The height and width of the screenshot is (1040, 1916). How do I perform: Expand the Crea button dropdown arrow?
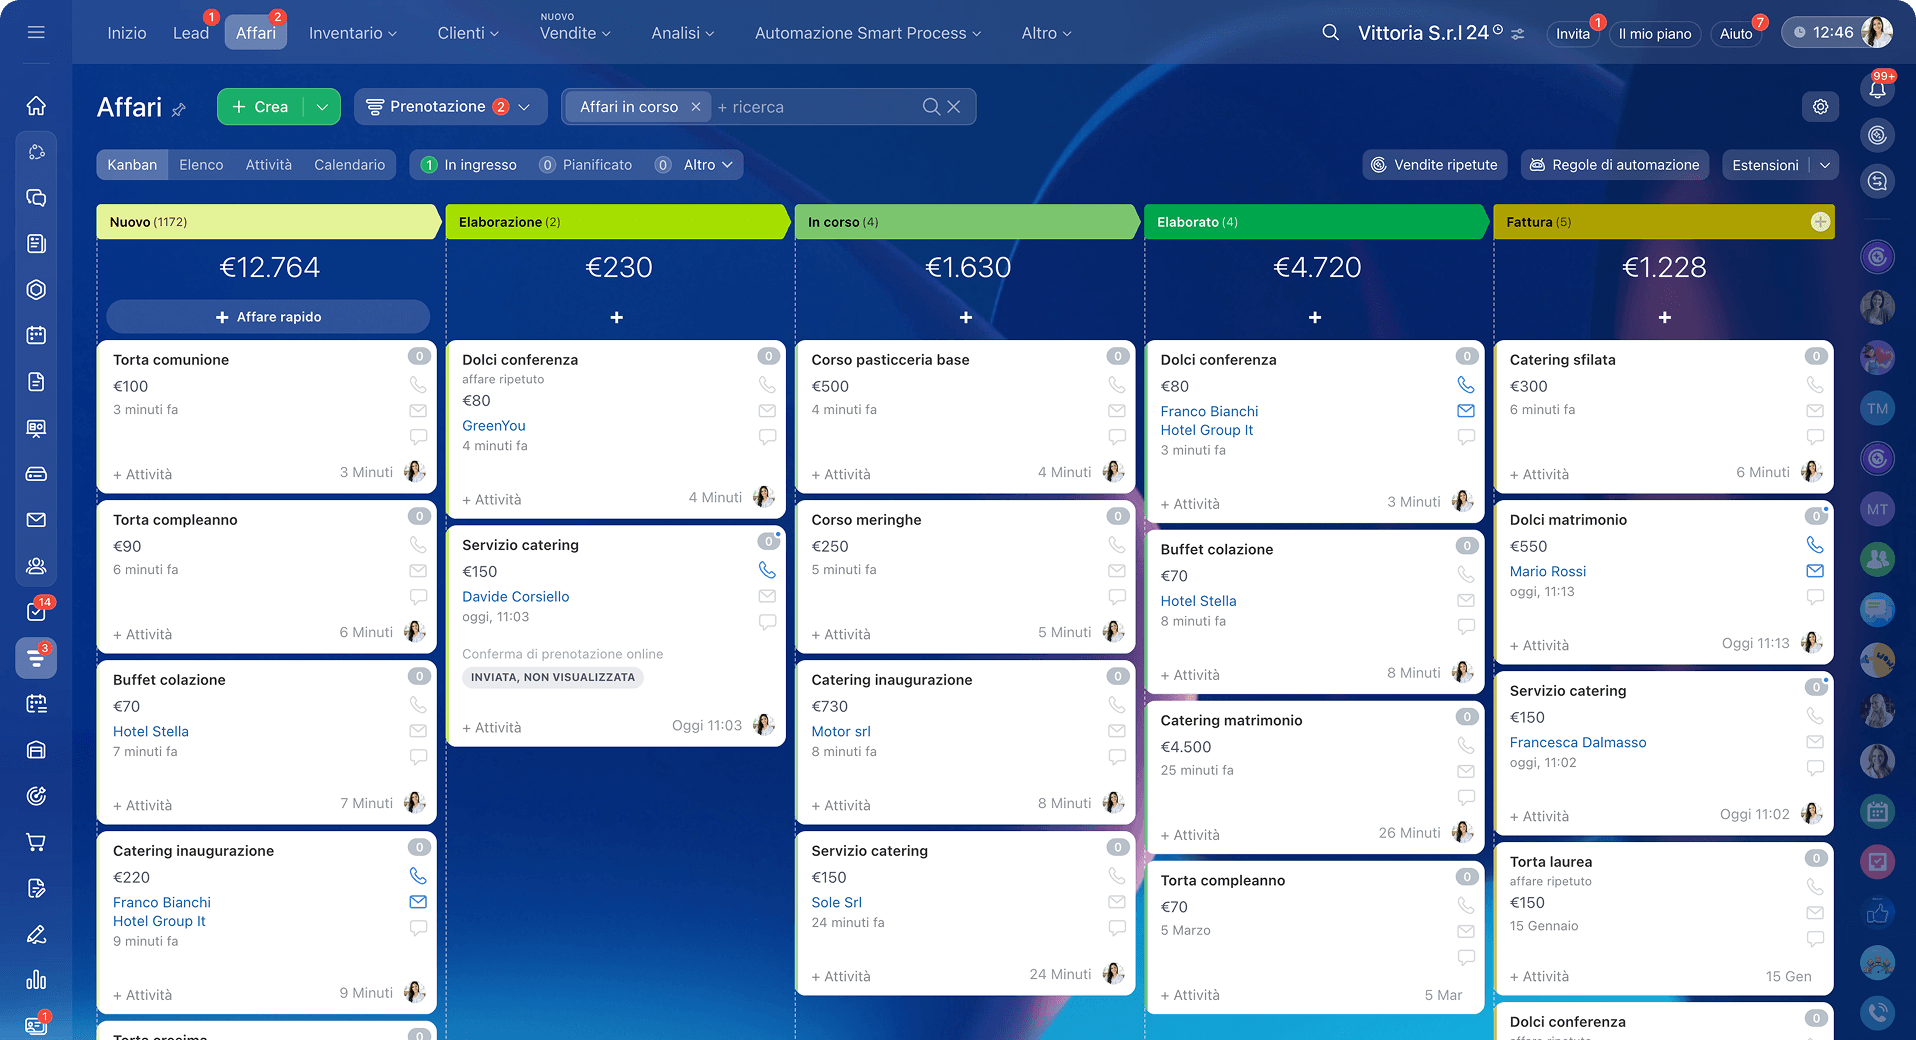click(322, 107)
